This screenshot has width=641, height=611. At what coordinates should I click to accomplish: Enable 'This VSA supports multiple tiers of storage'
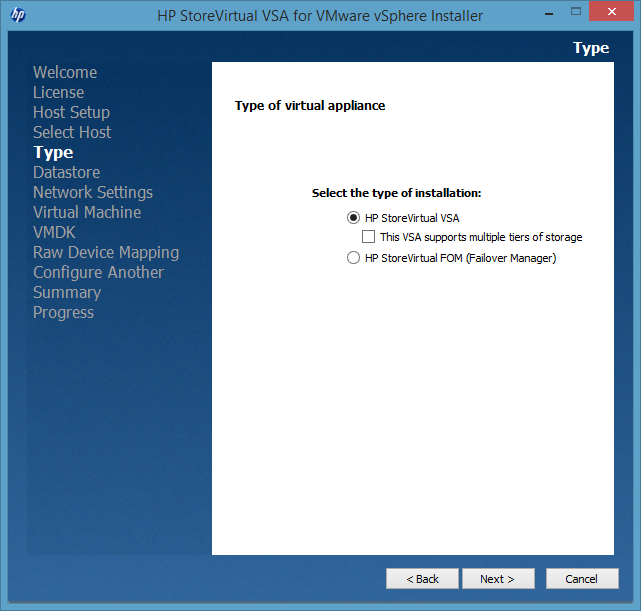368,237
